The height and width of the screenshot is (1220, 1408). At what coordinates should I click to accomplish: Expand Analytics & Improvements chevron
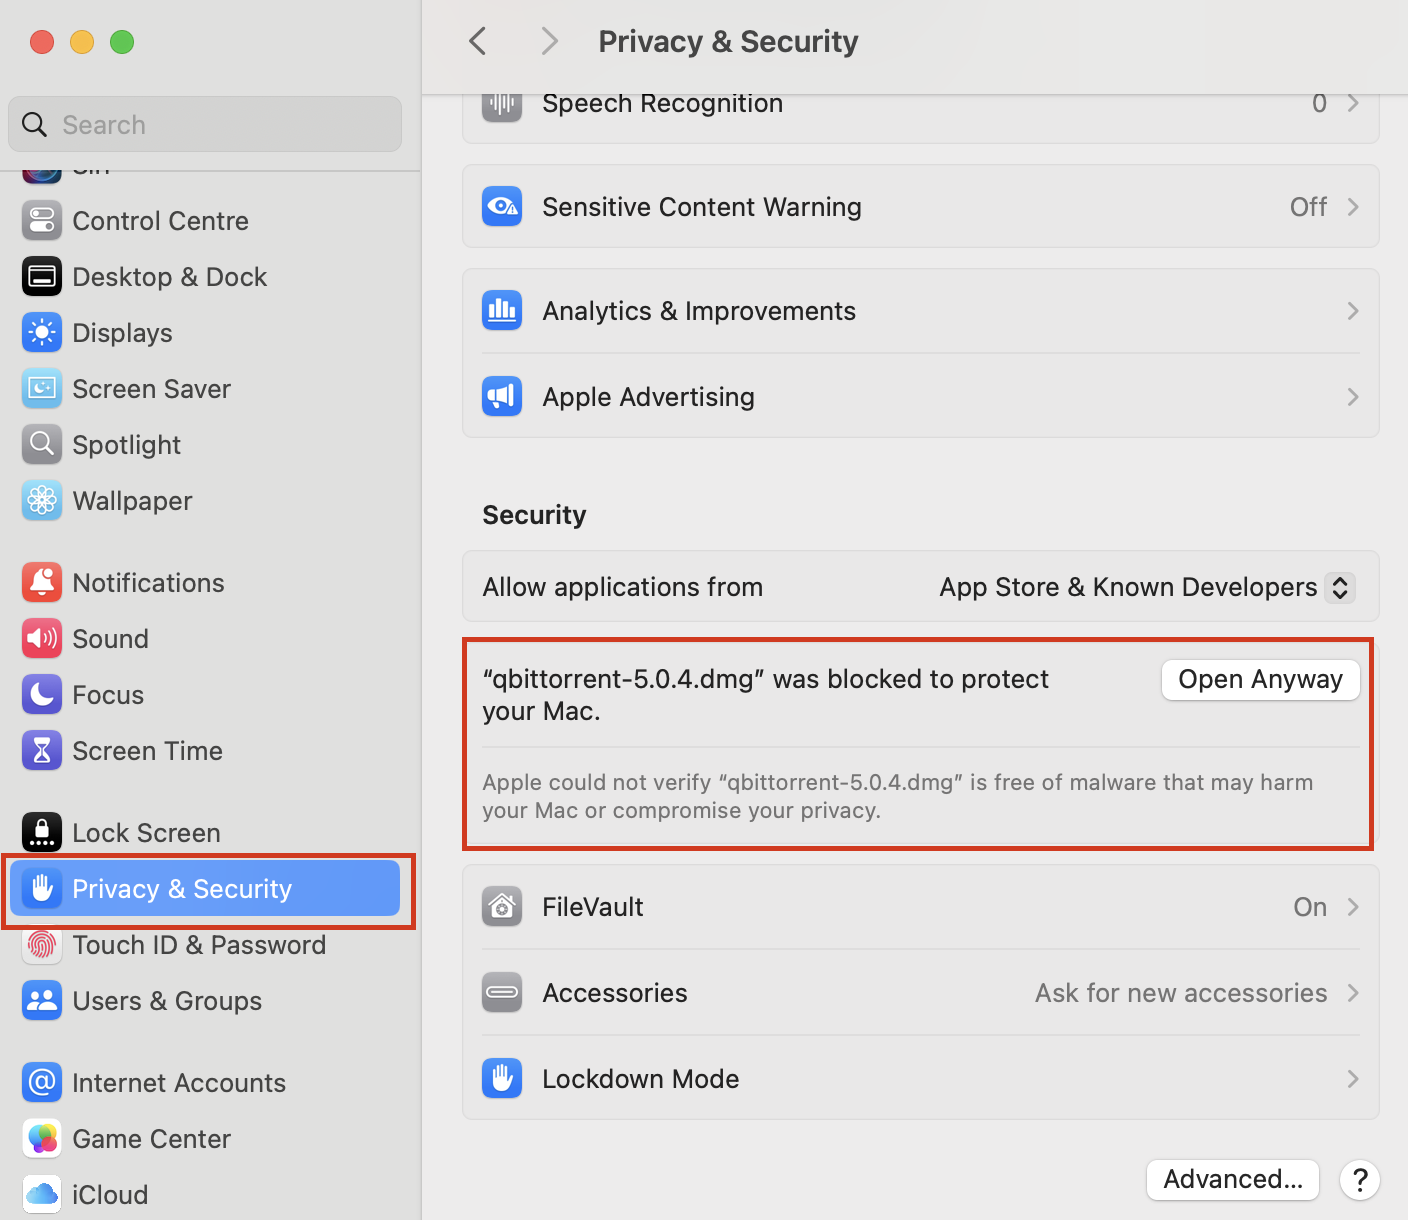tap(1353, 311)
